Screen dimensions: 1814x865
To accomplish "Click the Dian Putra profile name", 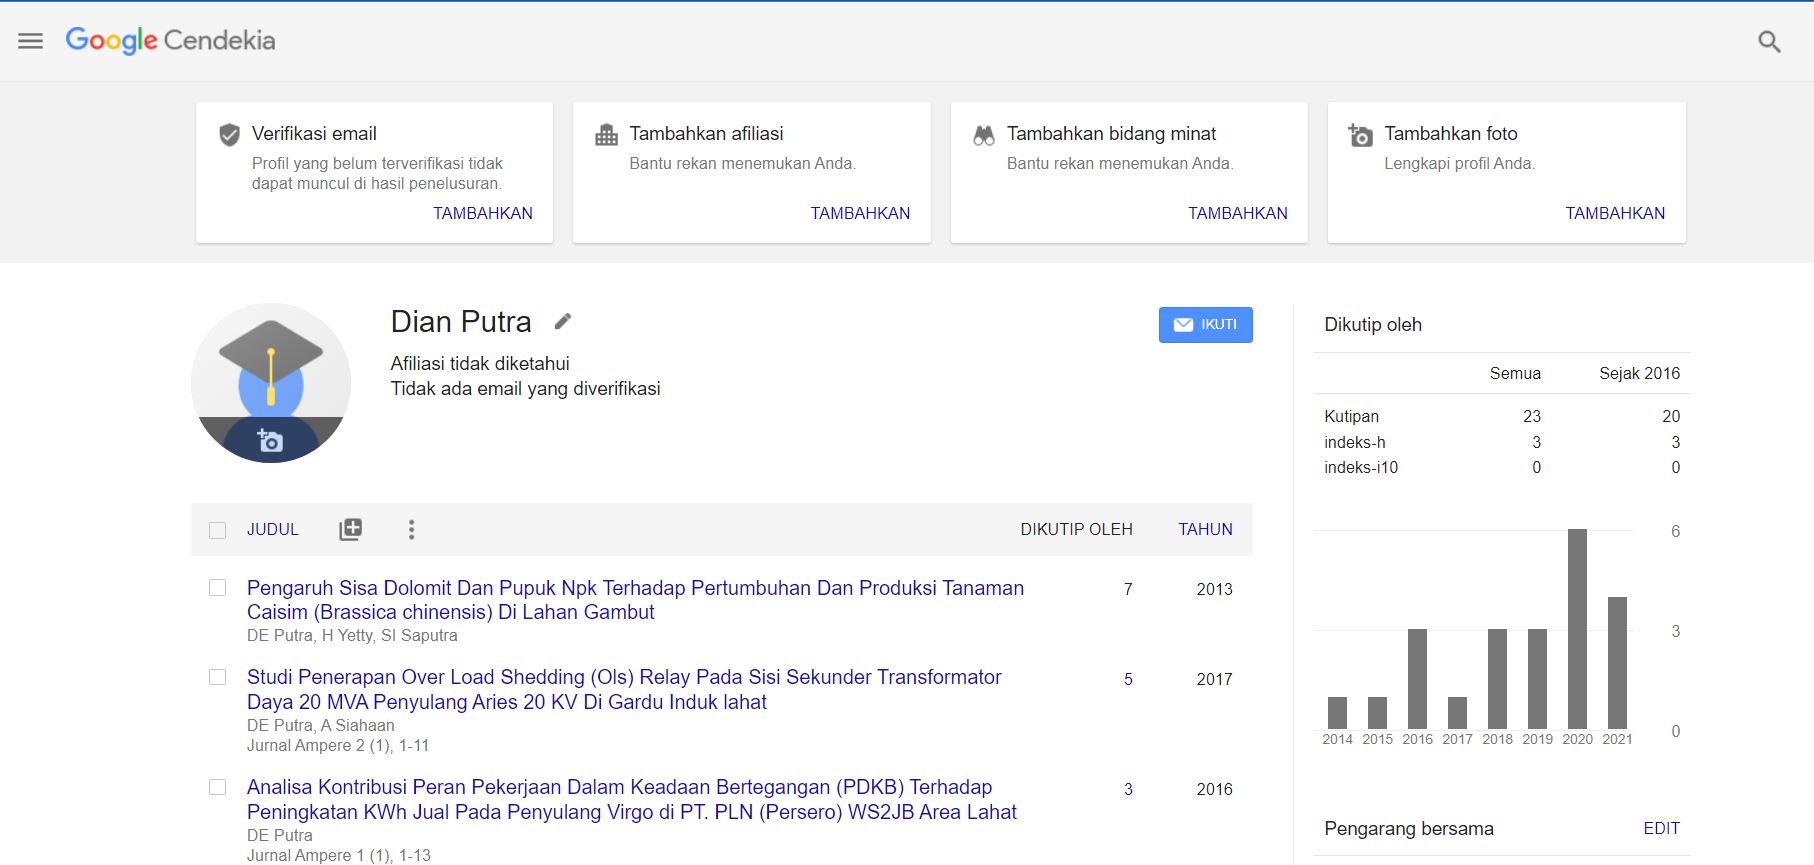I will coord(461,321).
